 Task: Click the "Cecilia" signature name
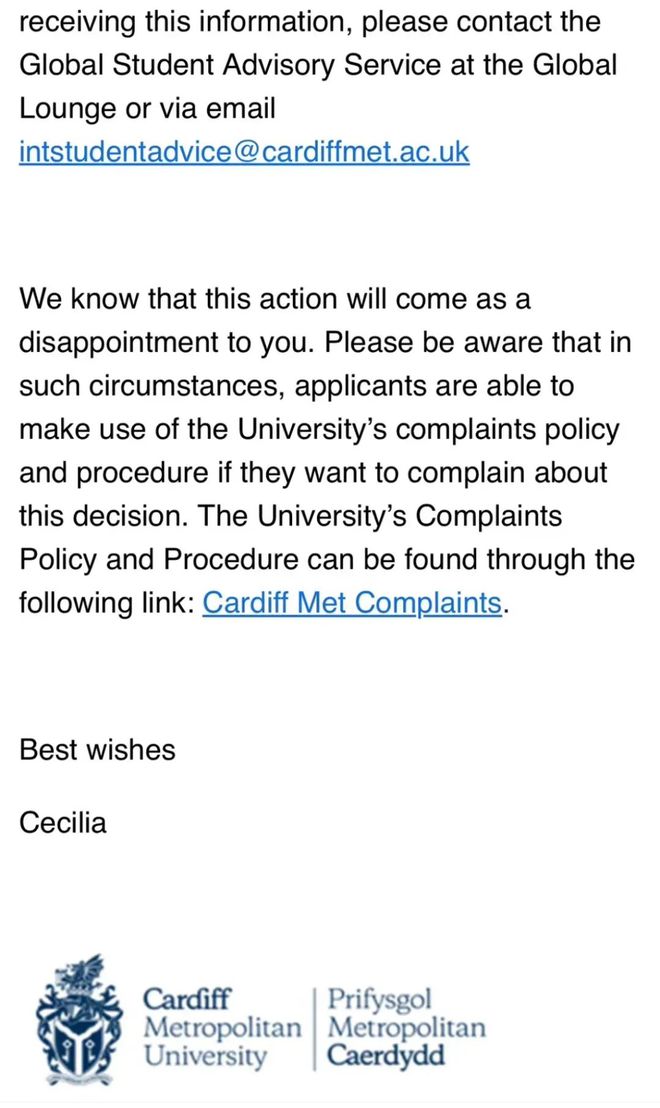(x=63, y=823)
